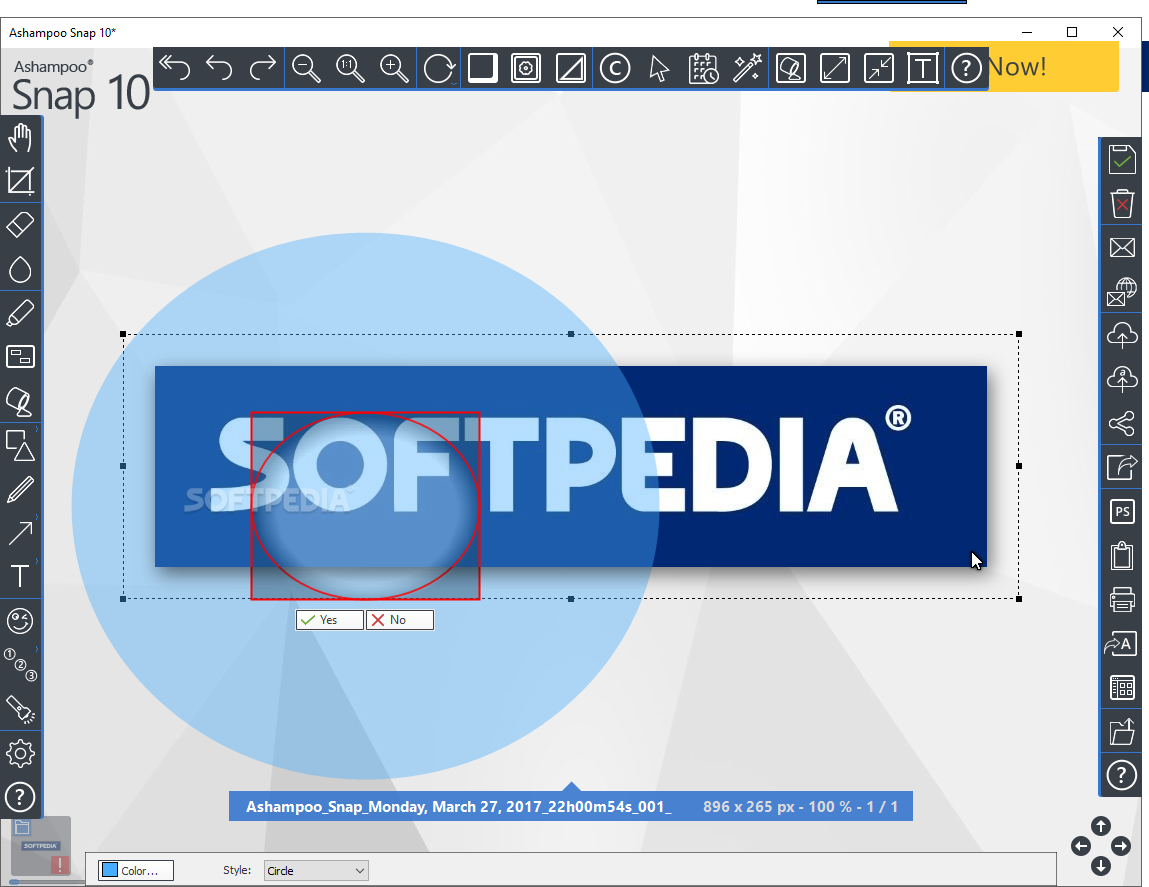Click the capture filename info bar
This screenshot has width=1149, height=887.
click(x=571, y=806)
